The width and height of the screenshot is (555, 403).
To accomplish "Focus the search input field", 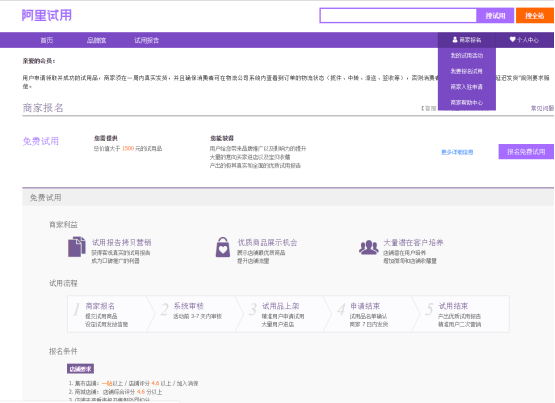I will (x=398, y=16).
